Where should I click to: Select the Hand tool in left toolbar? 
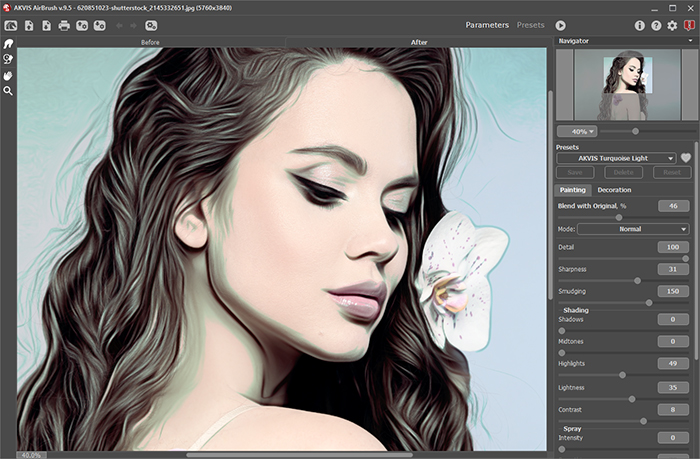tap(8, 75)
